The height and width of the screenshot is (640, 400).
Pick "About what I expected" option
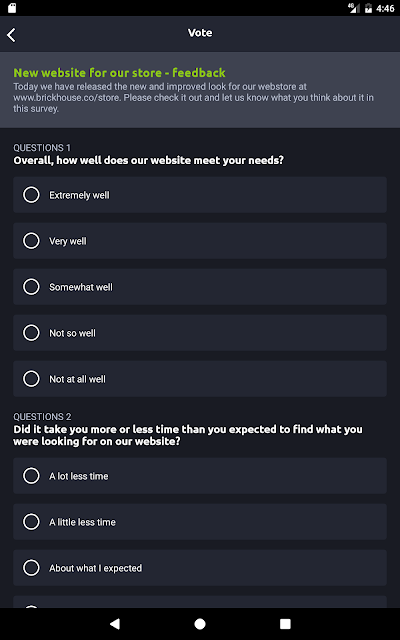[200, 568]
